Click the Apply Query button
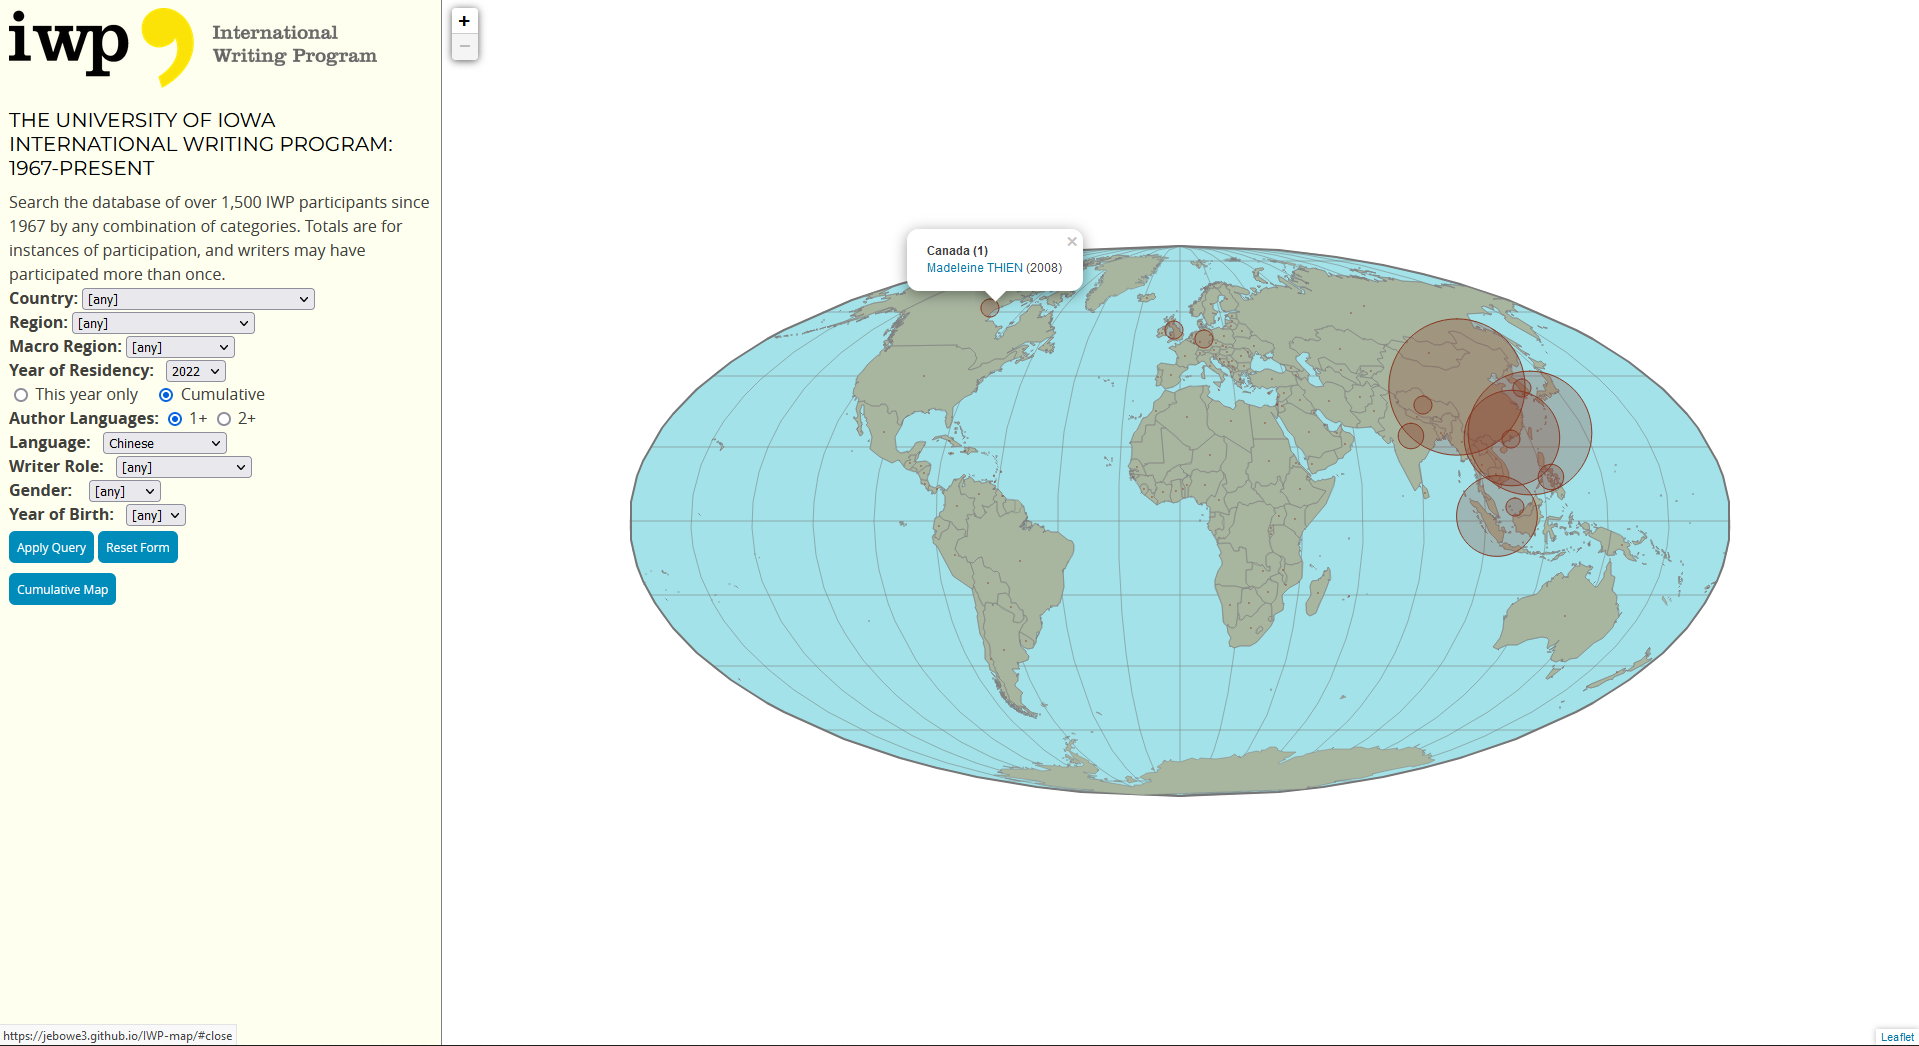This screenshot has height=1046, width=1919. click(51, 547)
